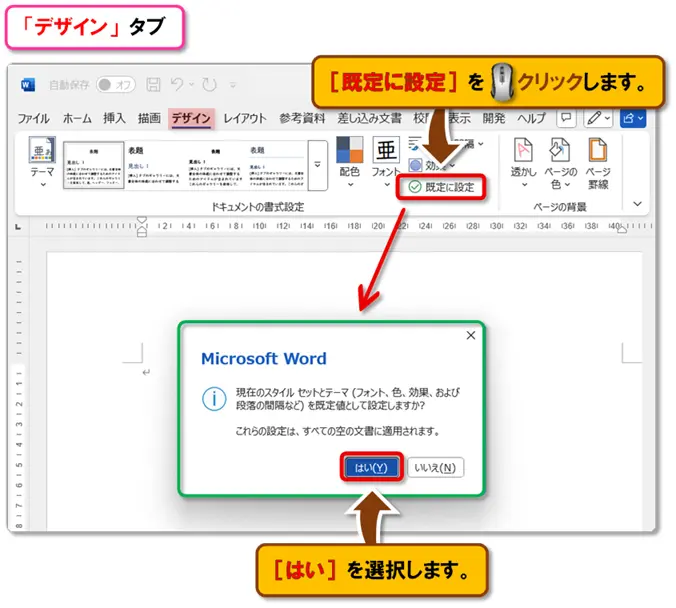The image size is (676, 608).
Task: Open the ファイル (File) tab
Action: tap(34, 118)
